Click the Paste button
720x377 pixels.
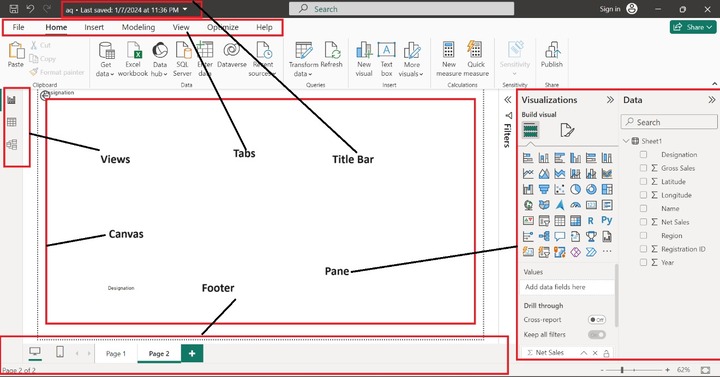point(16,55)
